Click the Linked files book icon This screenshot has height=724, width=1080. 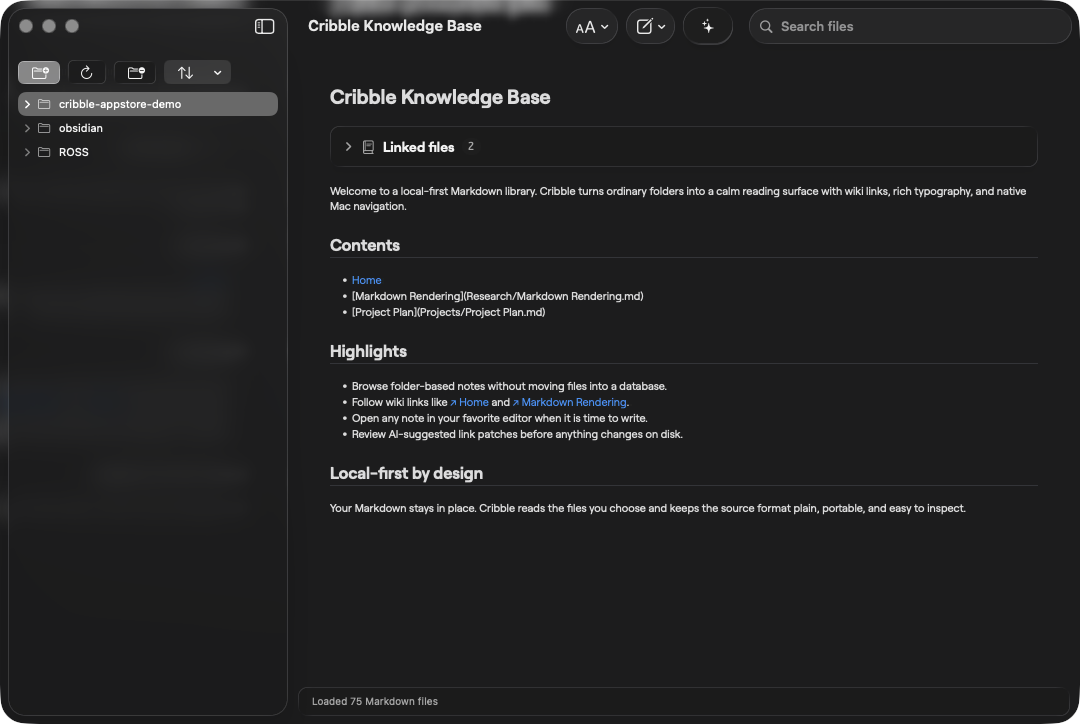pos(368,147)
